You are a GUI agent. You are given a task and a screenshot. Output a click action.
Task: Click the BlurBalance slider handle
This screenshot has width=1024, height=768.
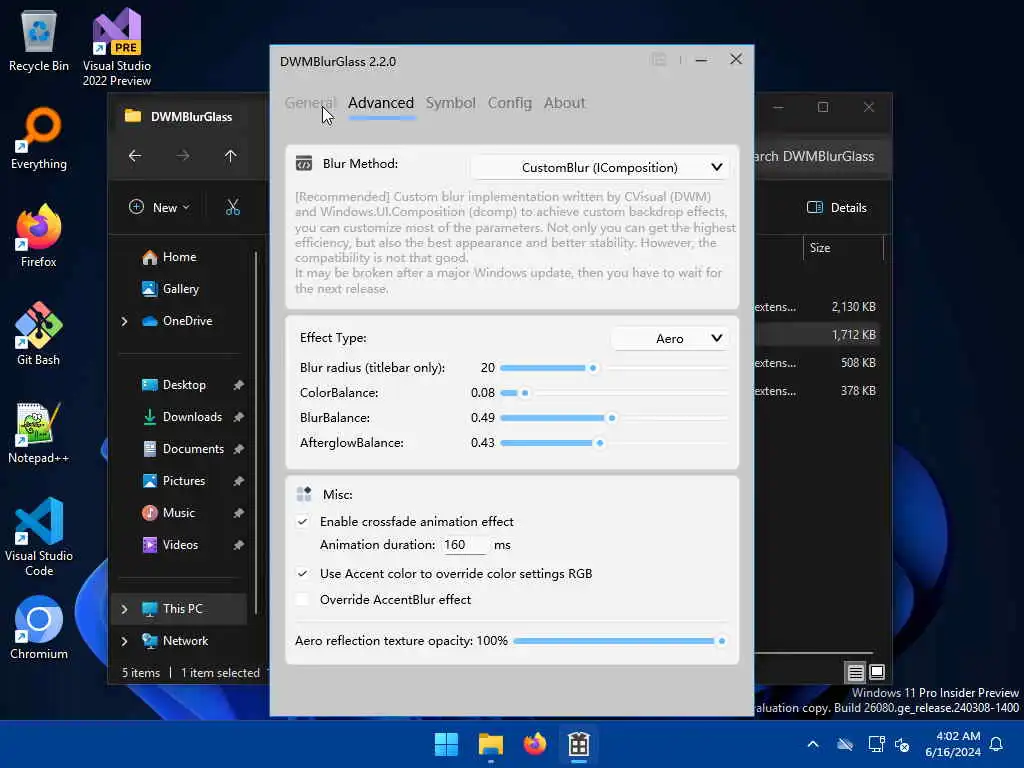coord(612,418)
